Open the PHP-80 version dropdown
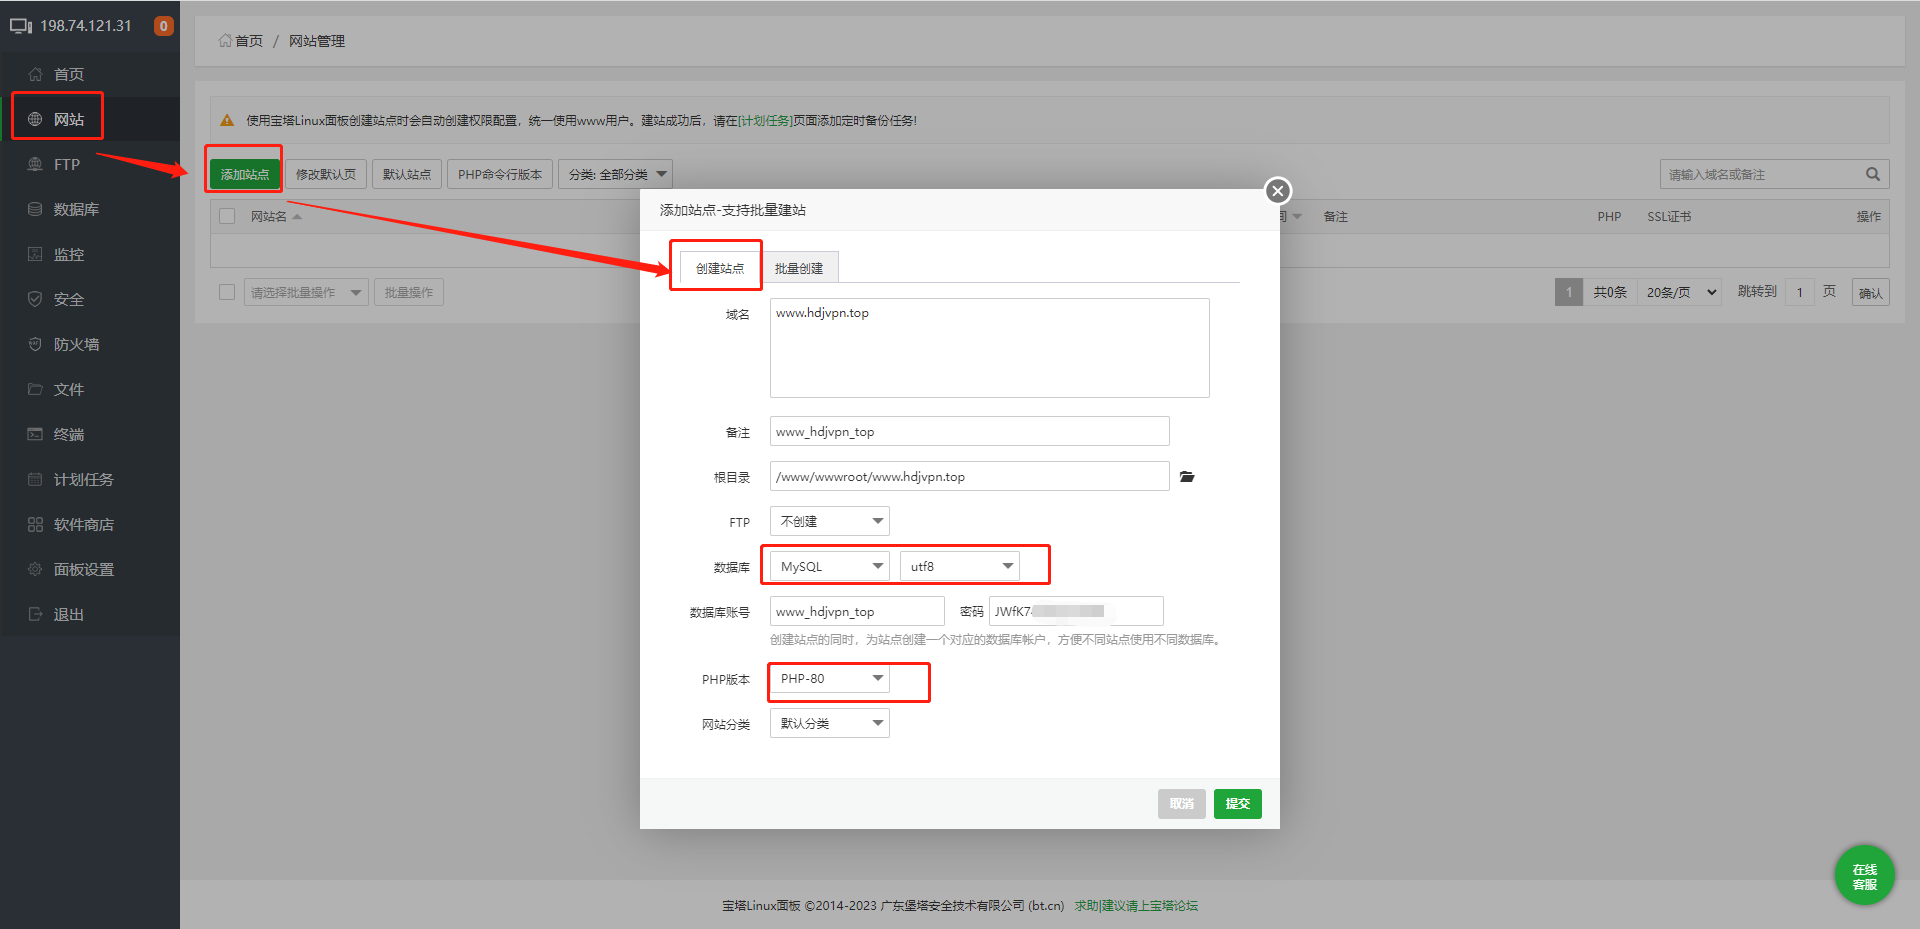The image size is (1920, 929). tap(830, 678)
